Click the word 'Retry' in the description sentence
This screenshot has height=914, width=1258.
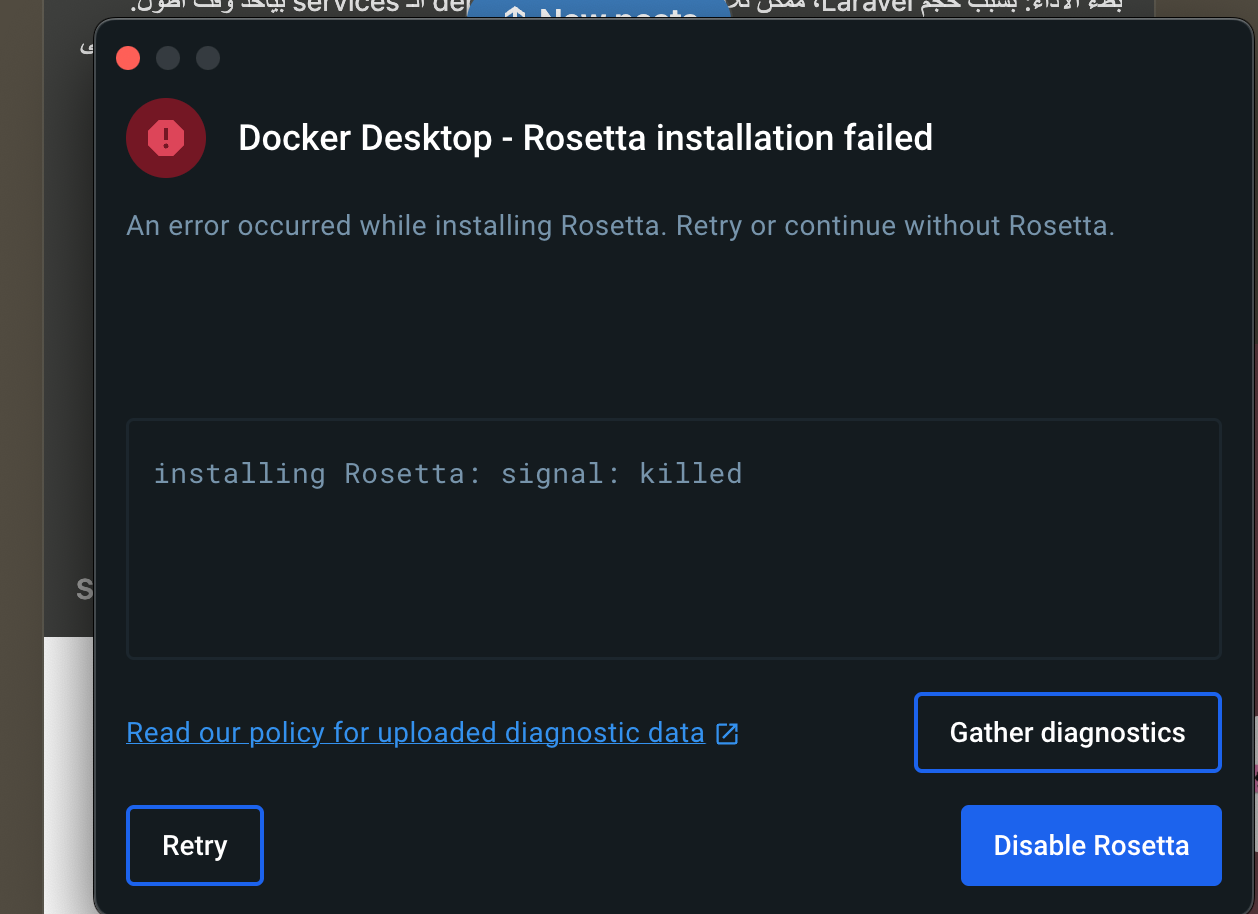pos(708,226)
